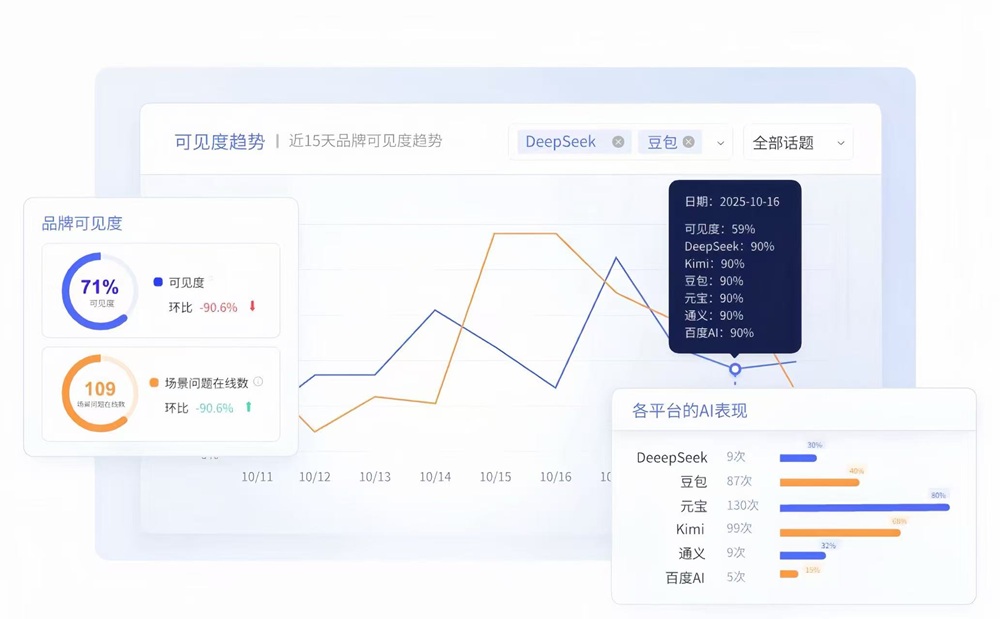The image size is (1000, 619).
Task: Click the 各平台的AI表现 panel title
Action: (x=689, y=411)
